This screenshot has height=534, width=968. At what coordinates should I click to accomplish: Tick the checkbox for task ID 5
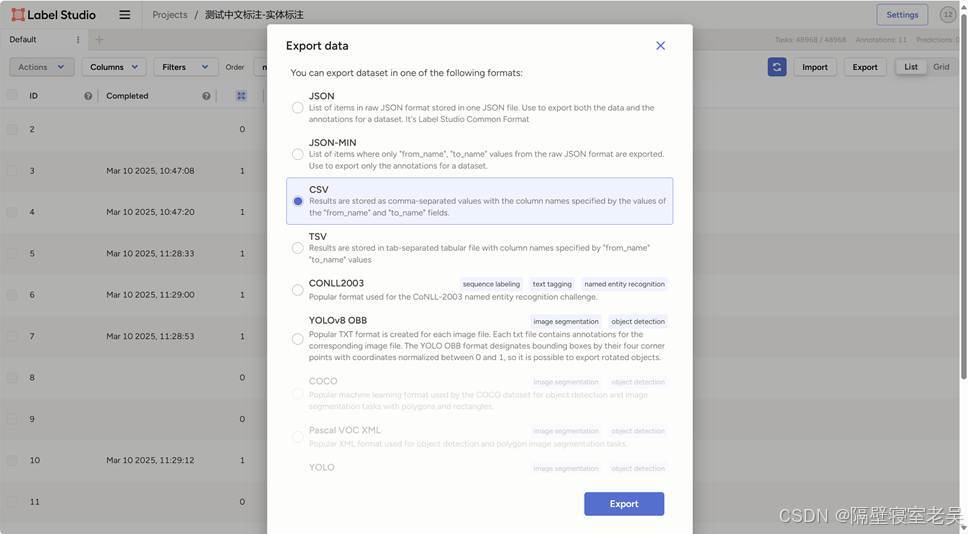12,253
